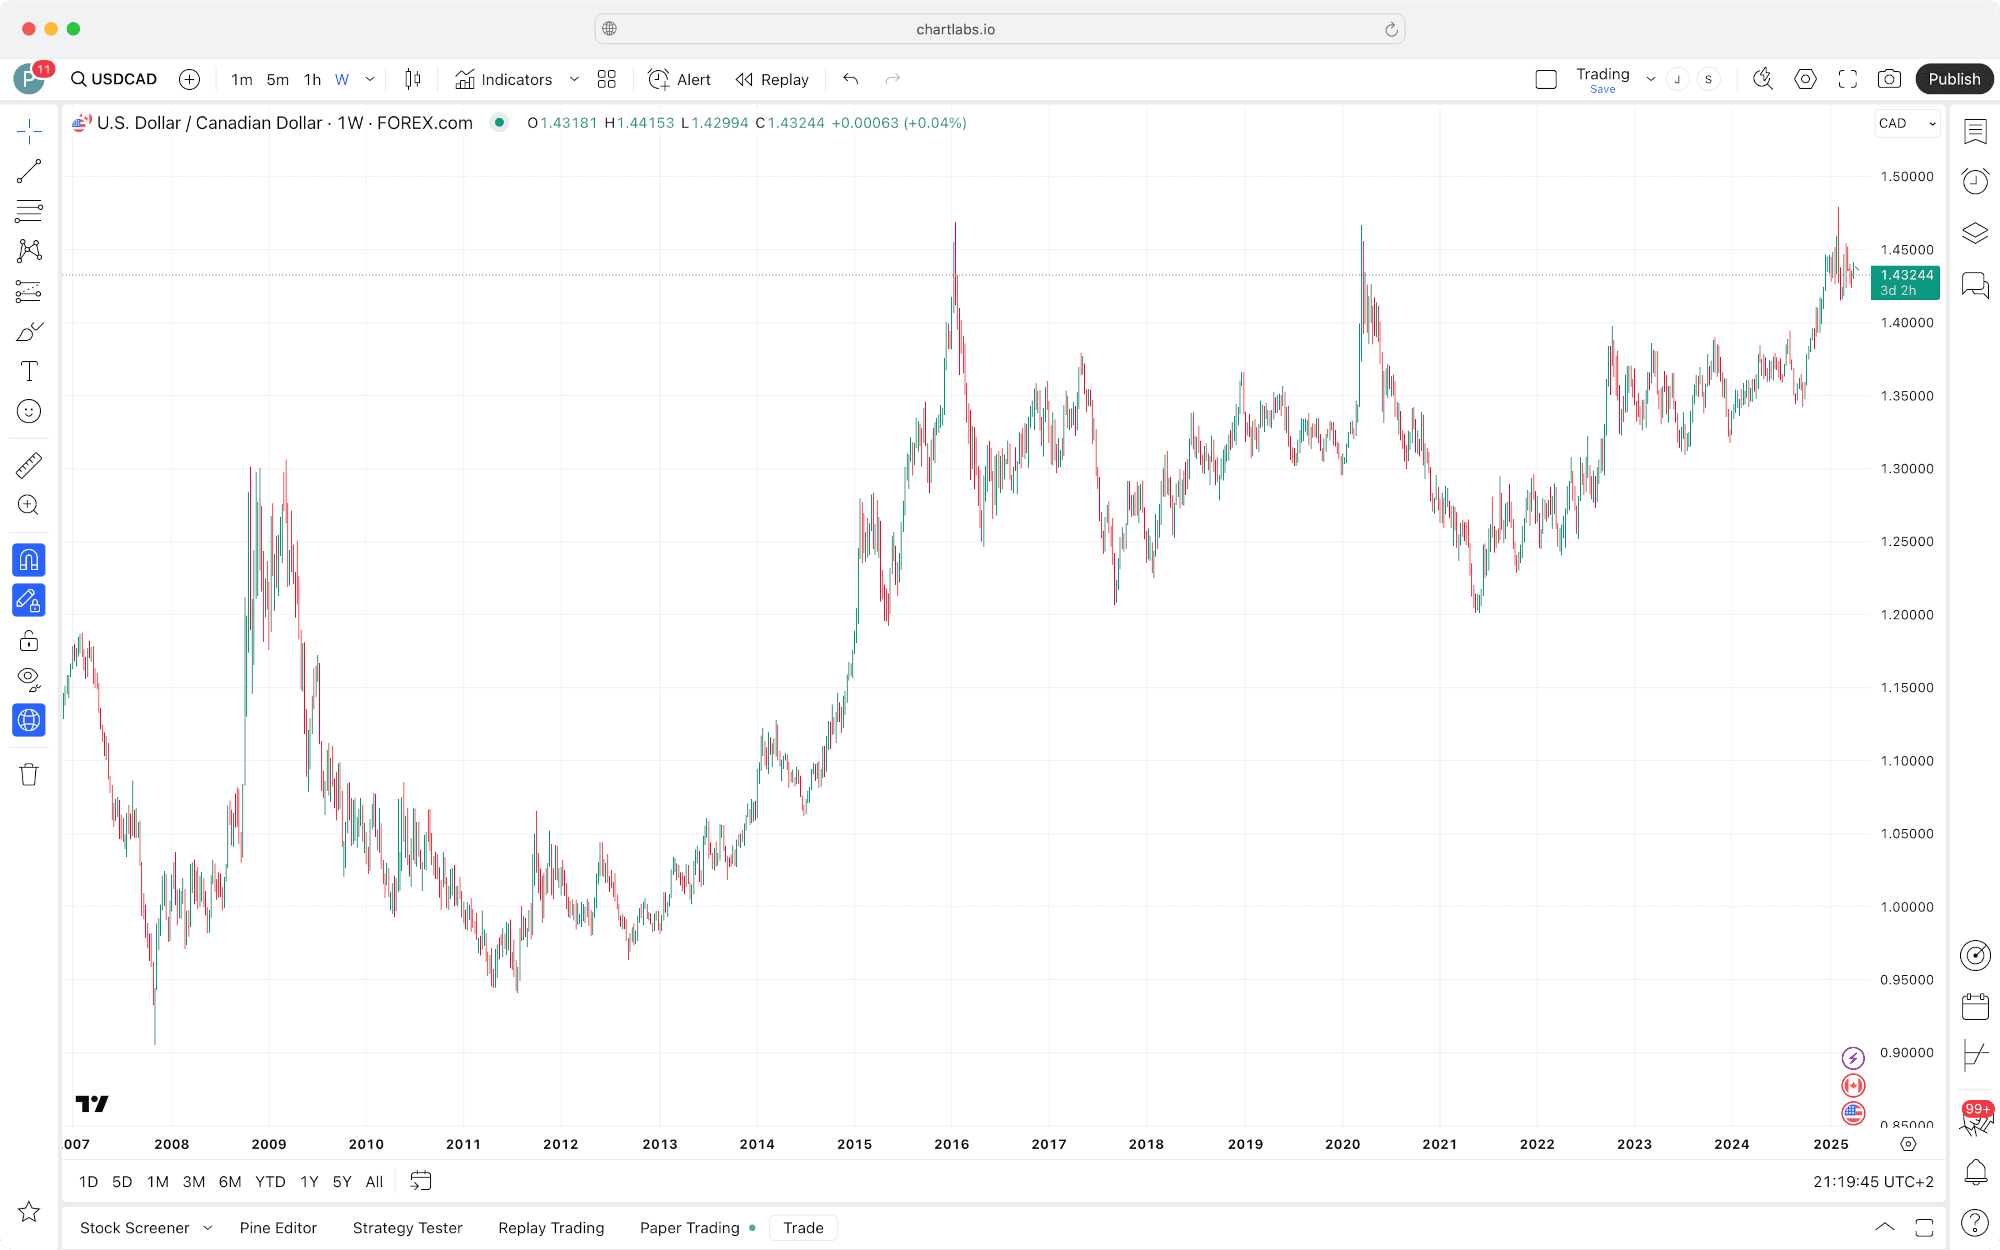Open the Alerts alarm clock panel
The image size is (2000, 1250).
(1975, 181)
